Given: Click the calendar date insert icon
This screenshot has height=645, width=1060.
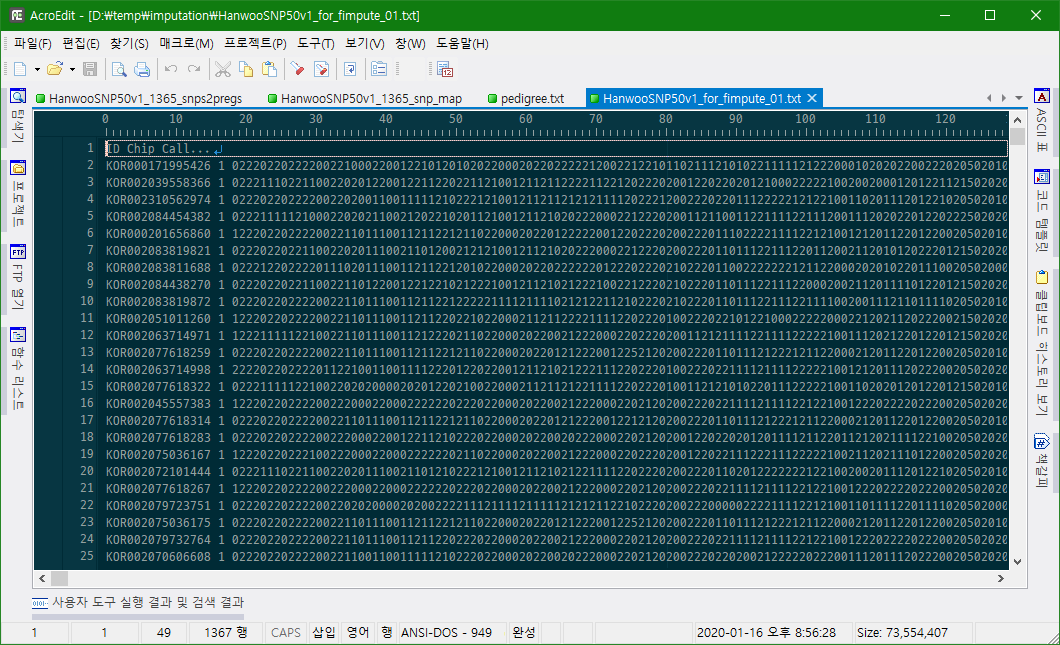Looking at the screenshot, I should click(445, 69).
